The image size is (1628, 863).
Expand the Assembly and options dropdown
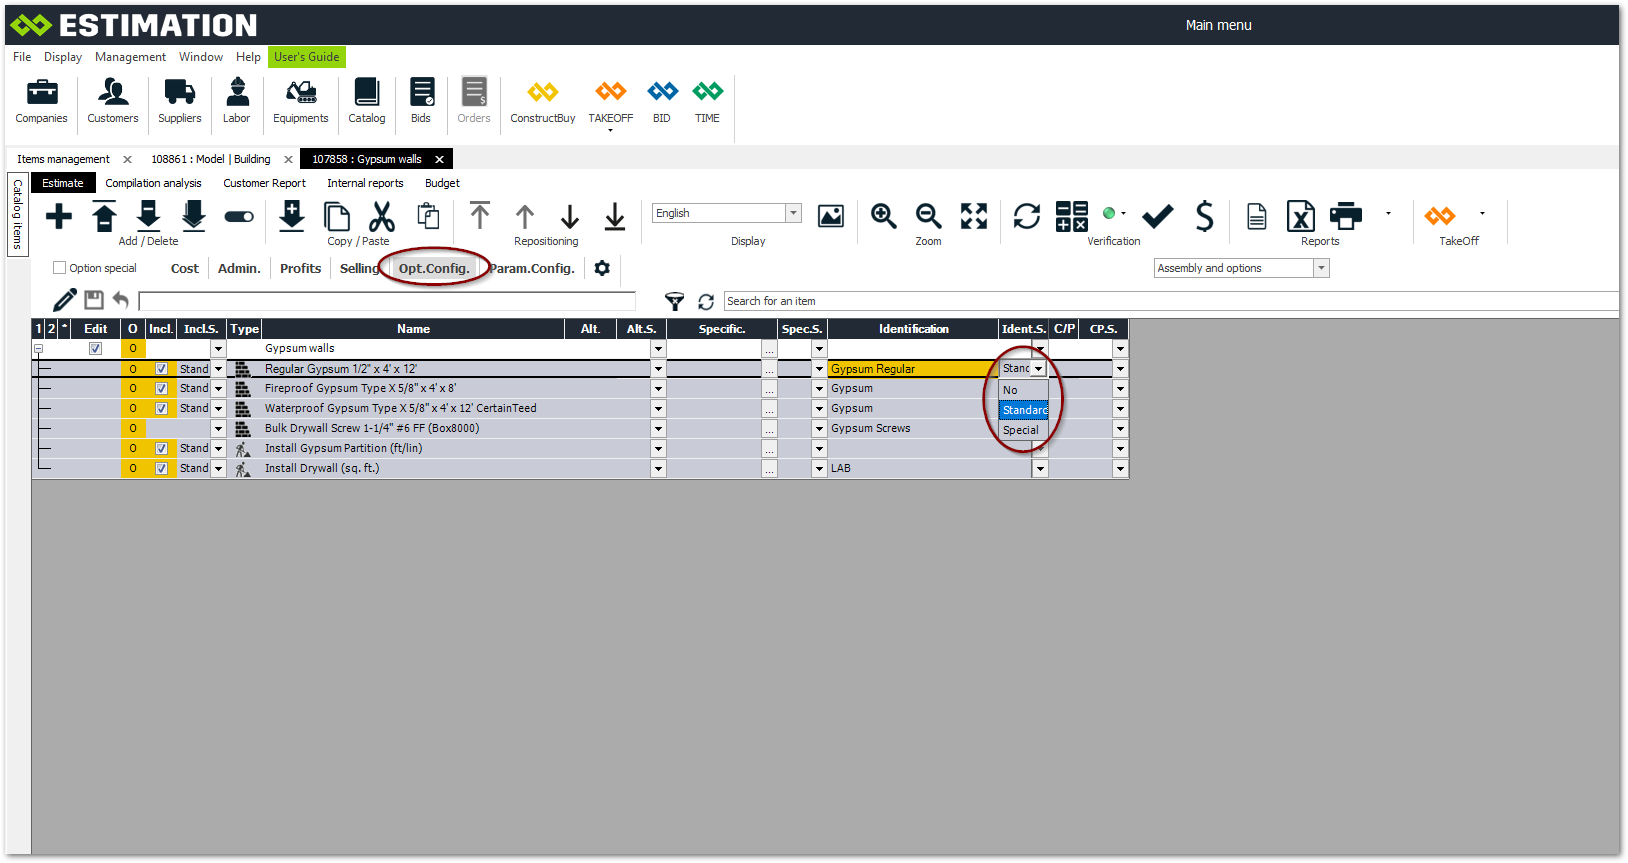point(1321,268)
